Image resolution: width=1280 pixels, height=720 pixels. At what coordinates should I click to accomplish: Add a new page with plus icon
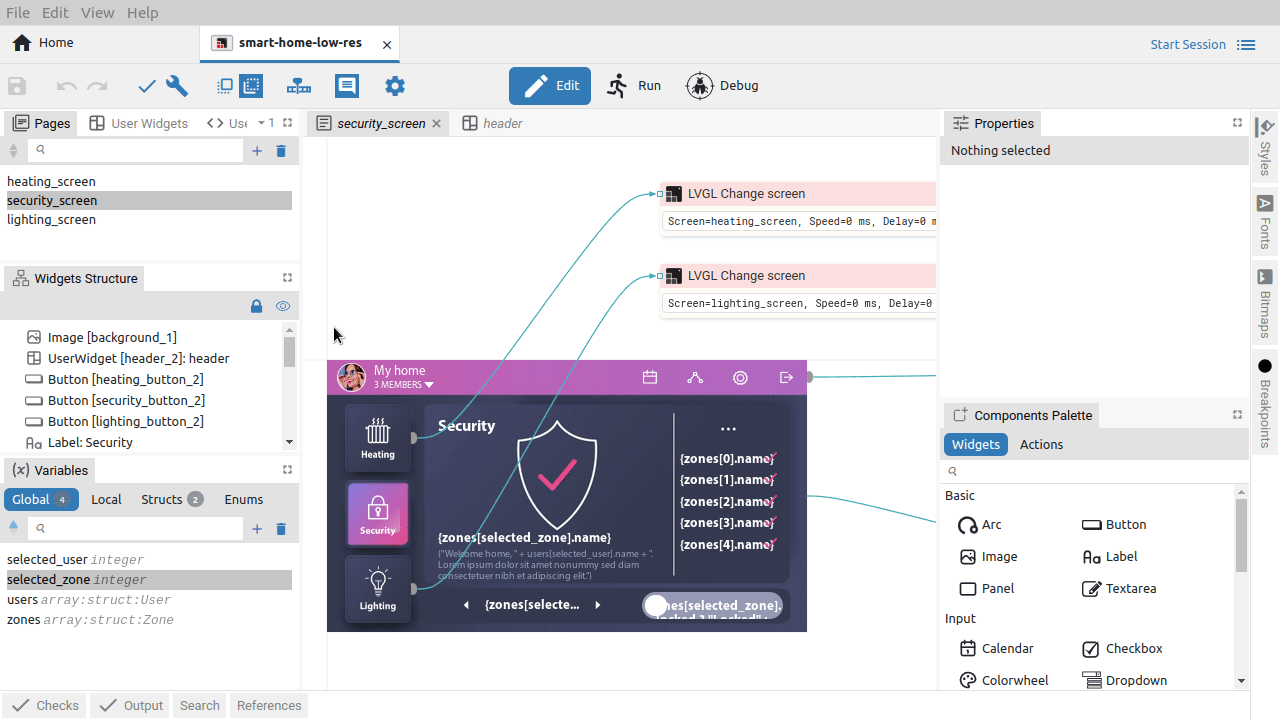coord(257,151)
